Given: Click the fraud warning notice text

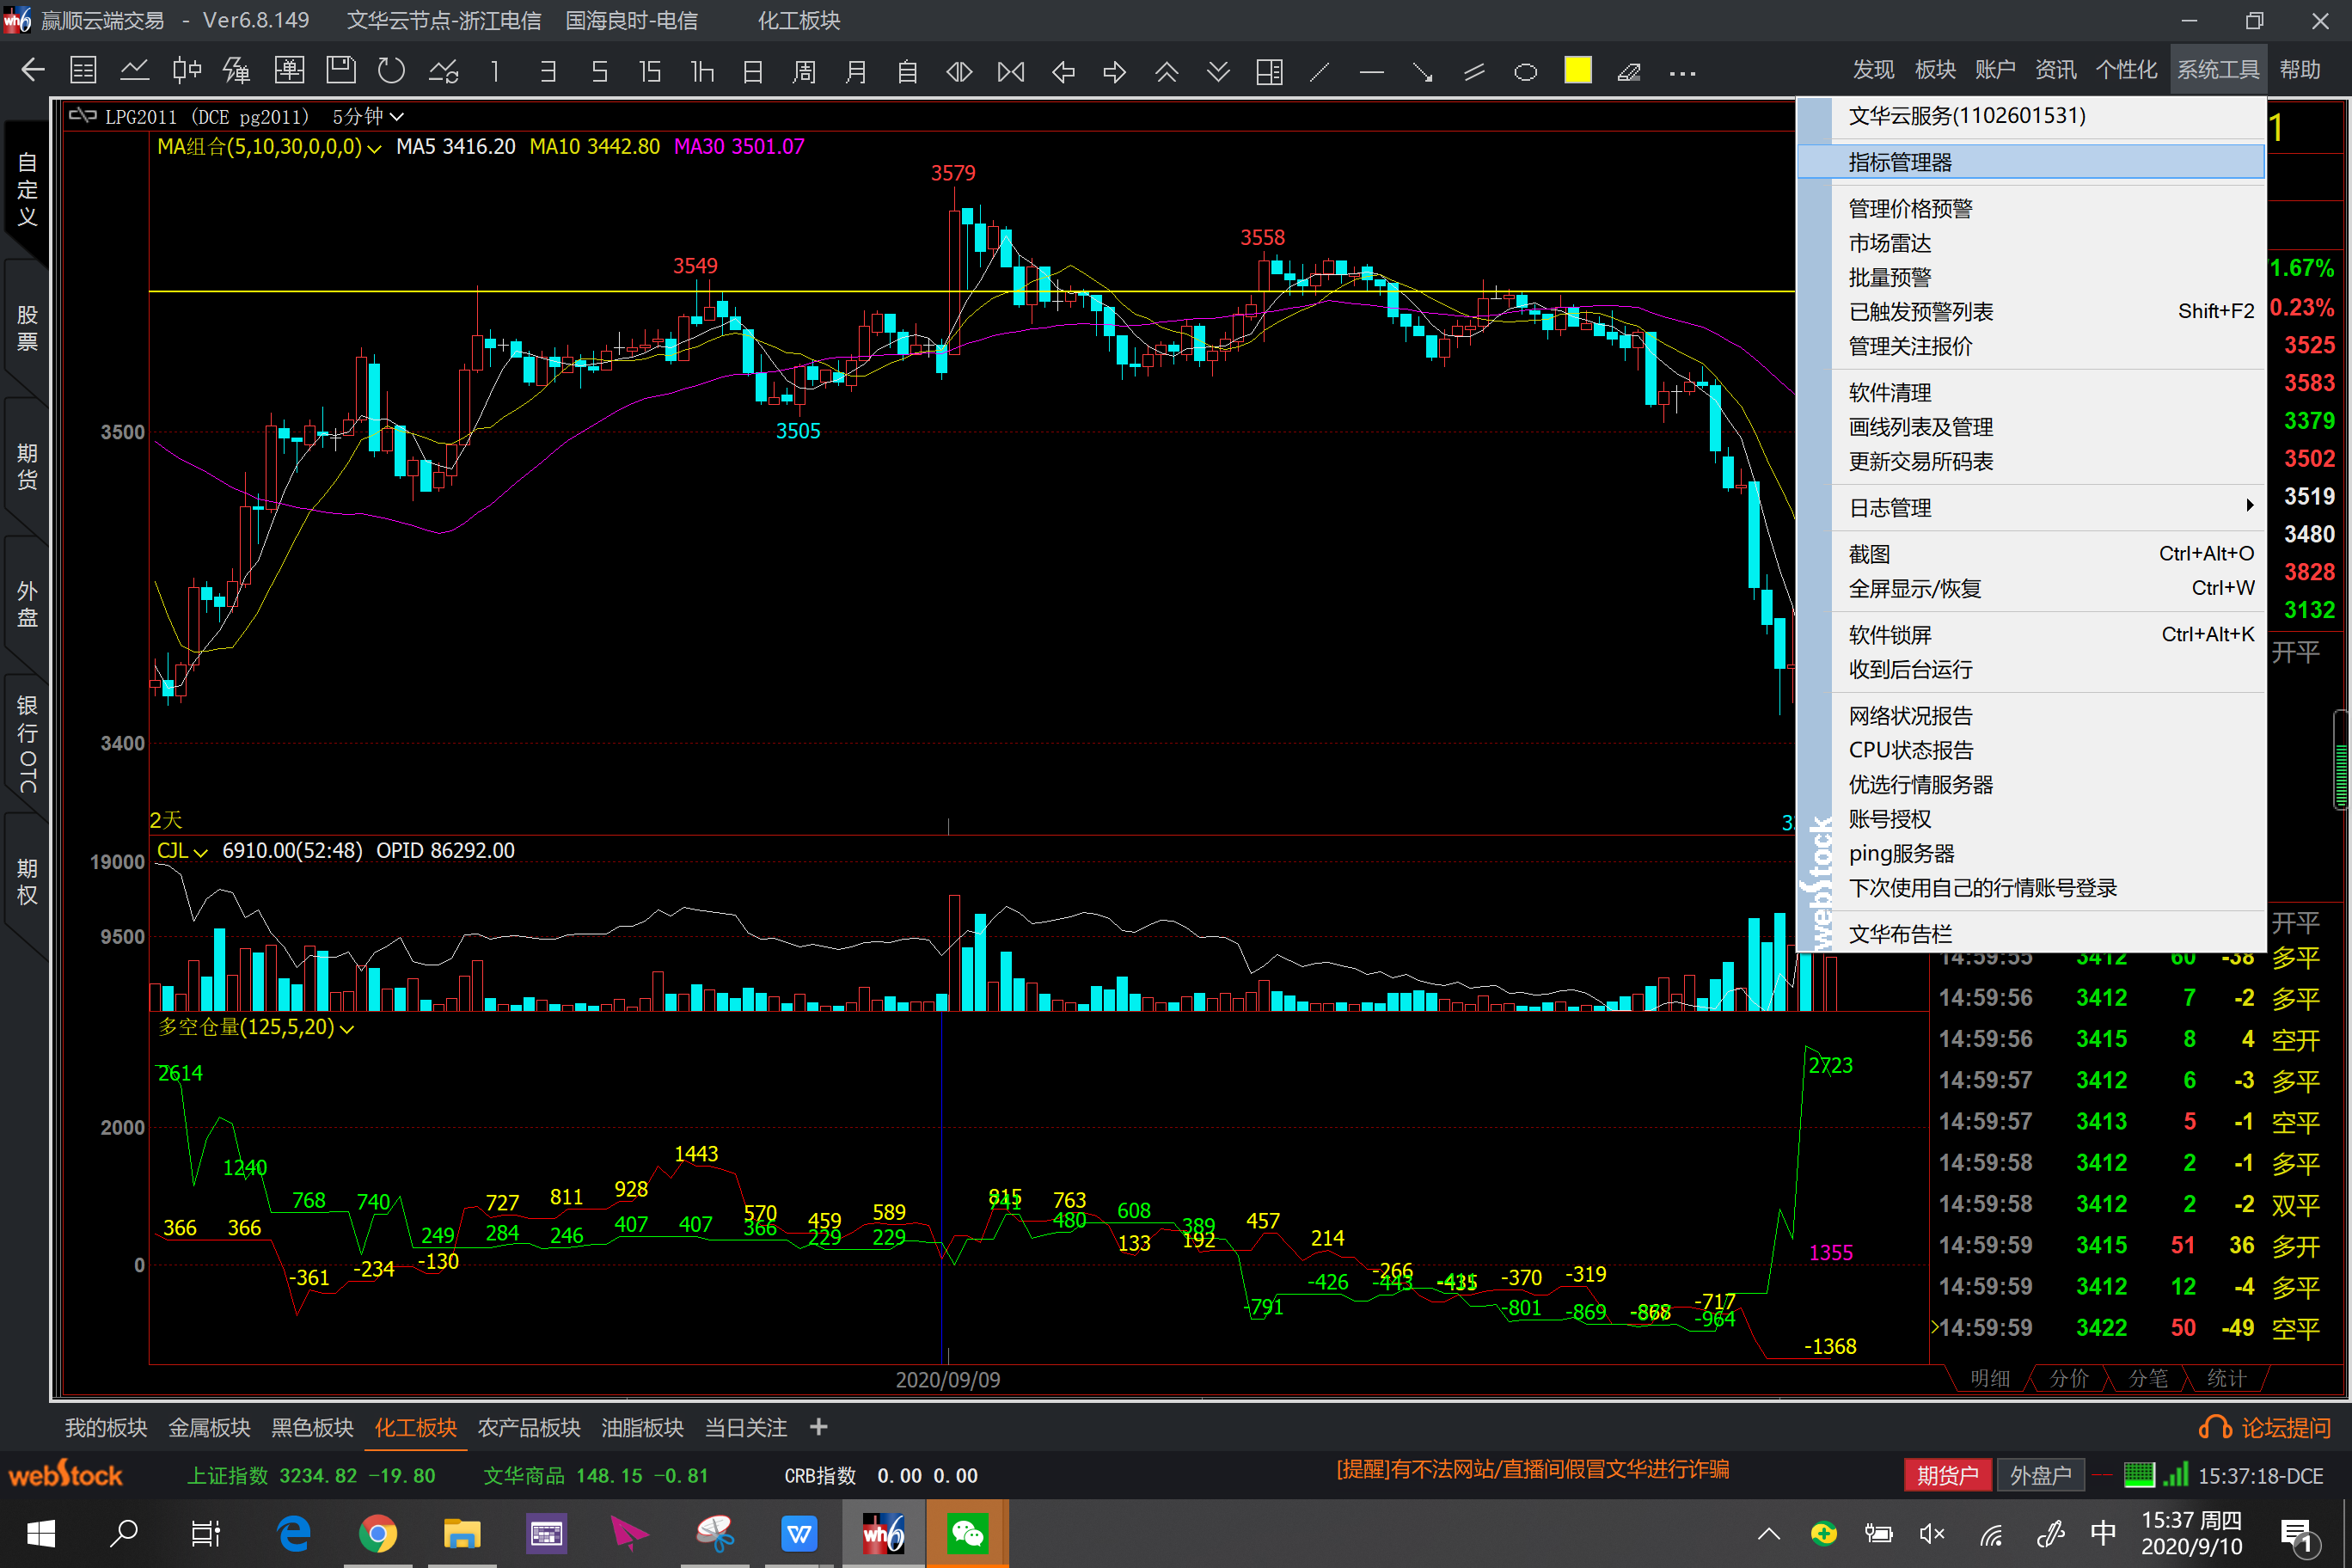Looking at the screenshot, I should click(x=1533, y=1469).
